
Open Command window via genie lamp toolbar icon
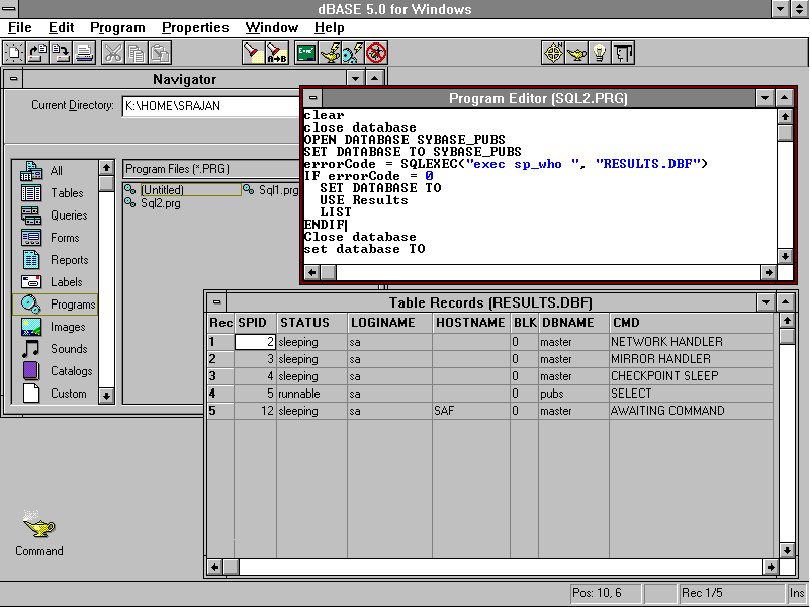pos(577,53)
